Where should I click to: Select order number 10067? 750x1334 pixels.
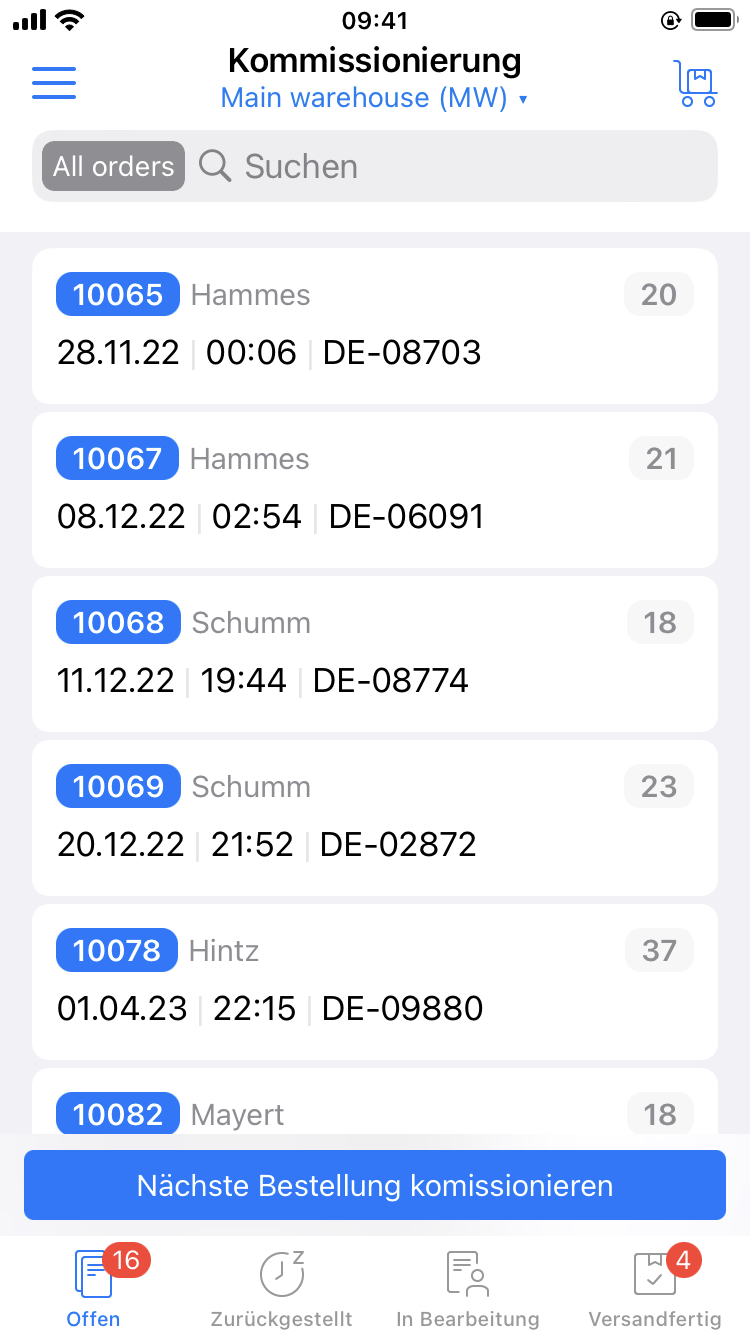coord(118,459)
